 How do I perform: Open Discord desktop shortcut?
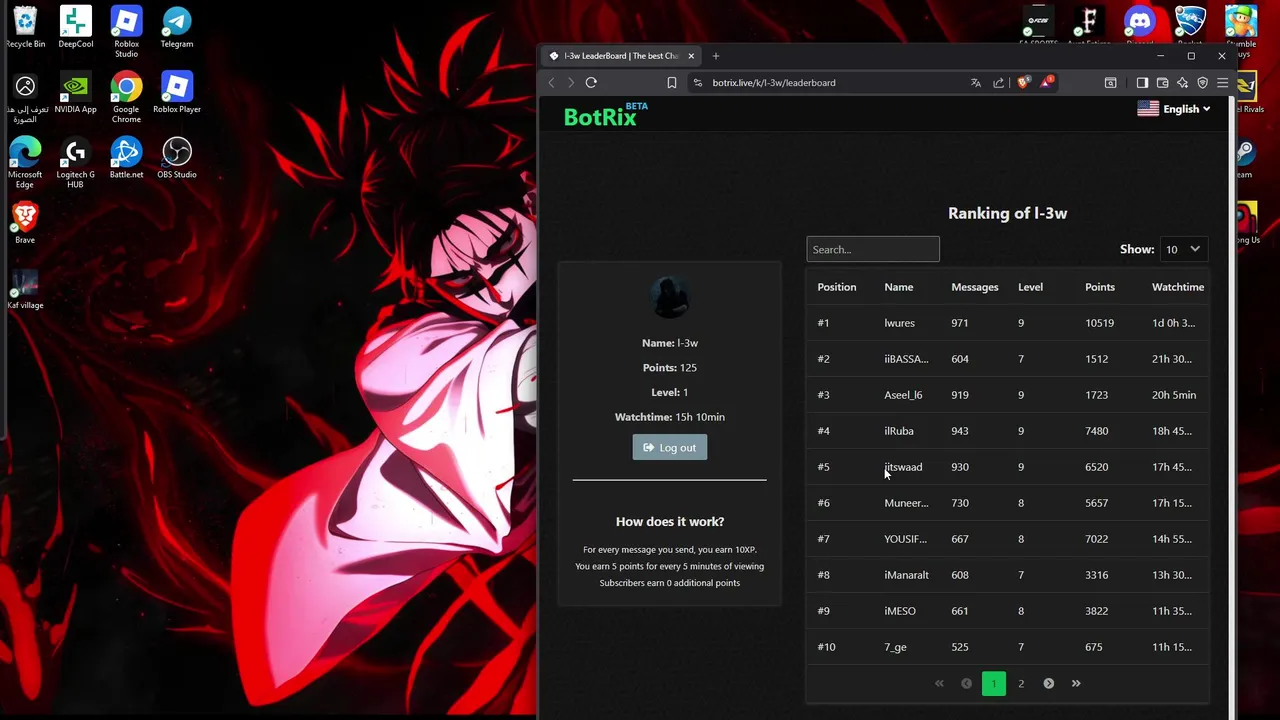pyautogui.click(x=1139, y=27)
